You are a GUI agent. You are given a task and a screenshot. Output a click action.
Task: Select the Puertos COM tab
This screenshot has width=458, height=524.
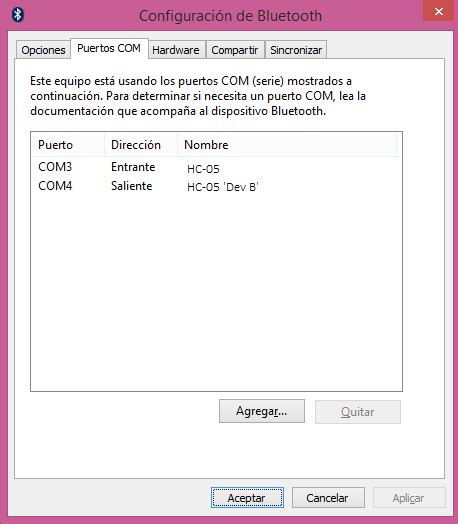[x=109, y=48]
